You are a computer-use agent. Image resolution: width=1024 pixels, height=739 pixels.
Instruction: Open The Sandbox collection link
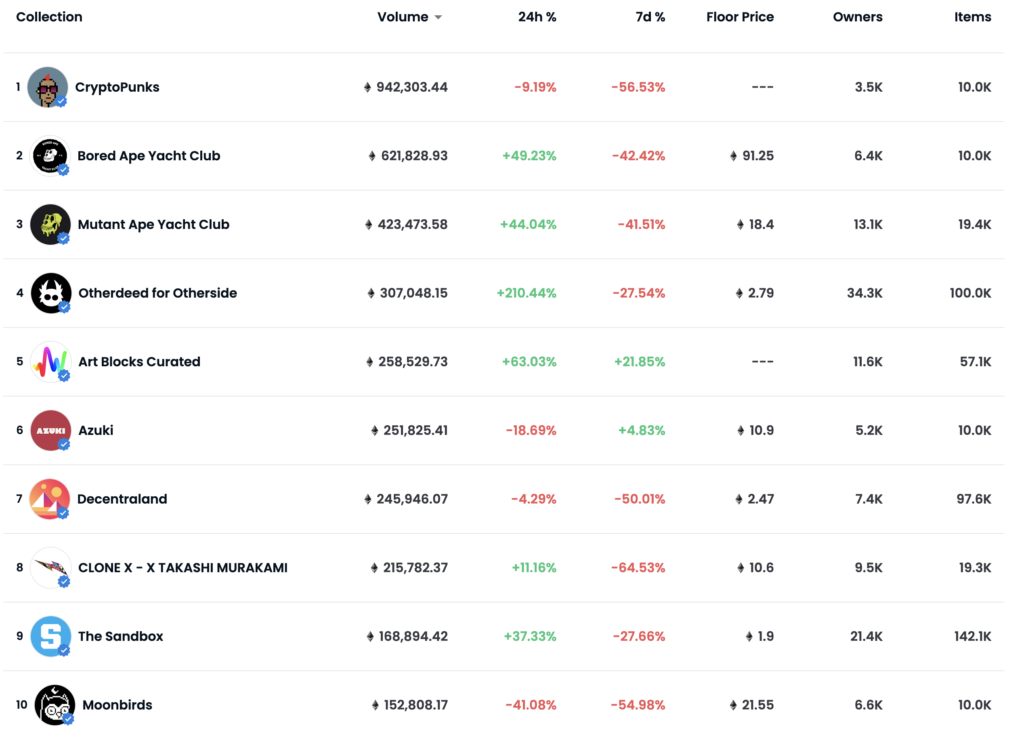(x=121, y=636)
